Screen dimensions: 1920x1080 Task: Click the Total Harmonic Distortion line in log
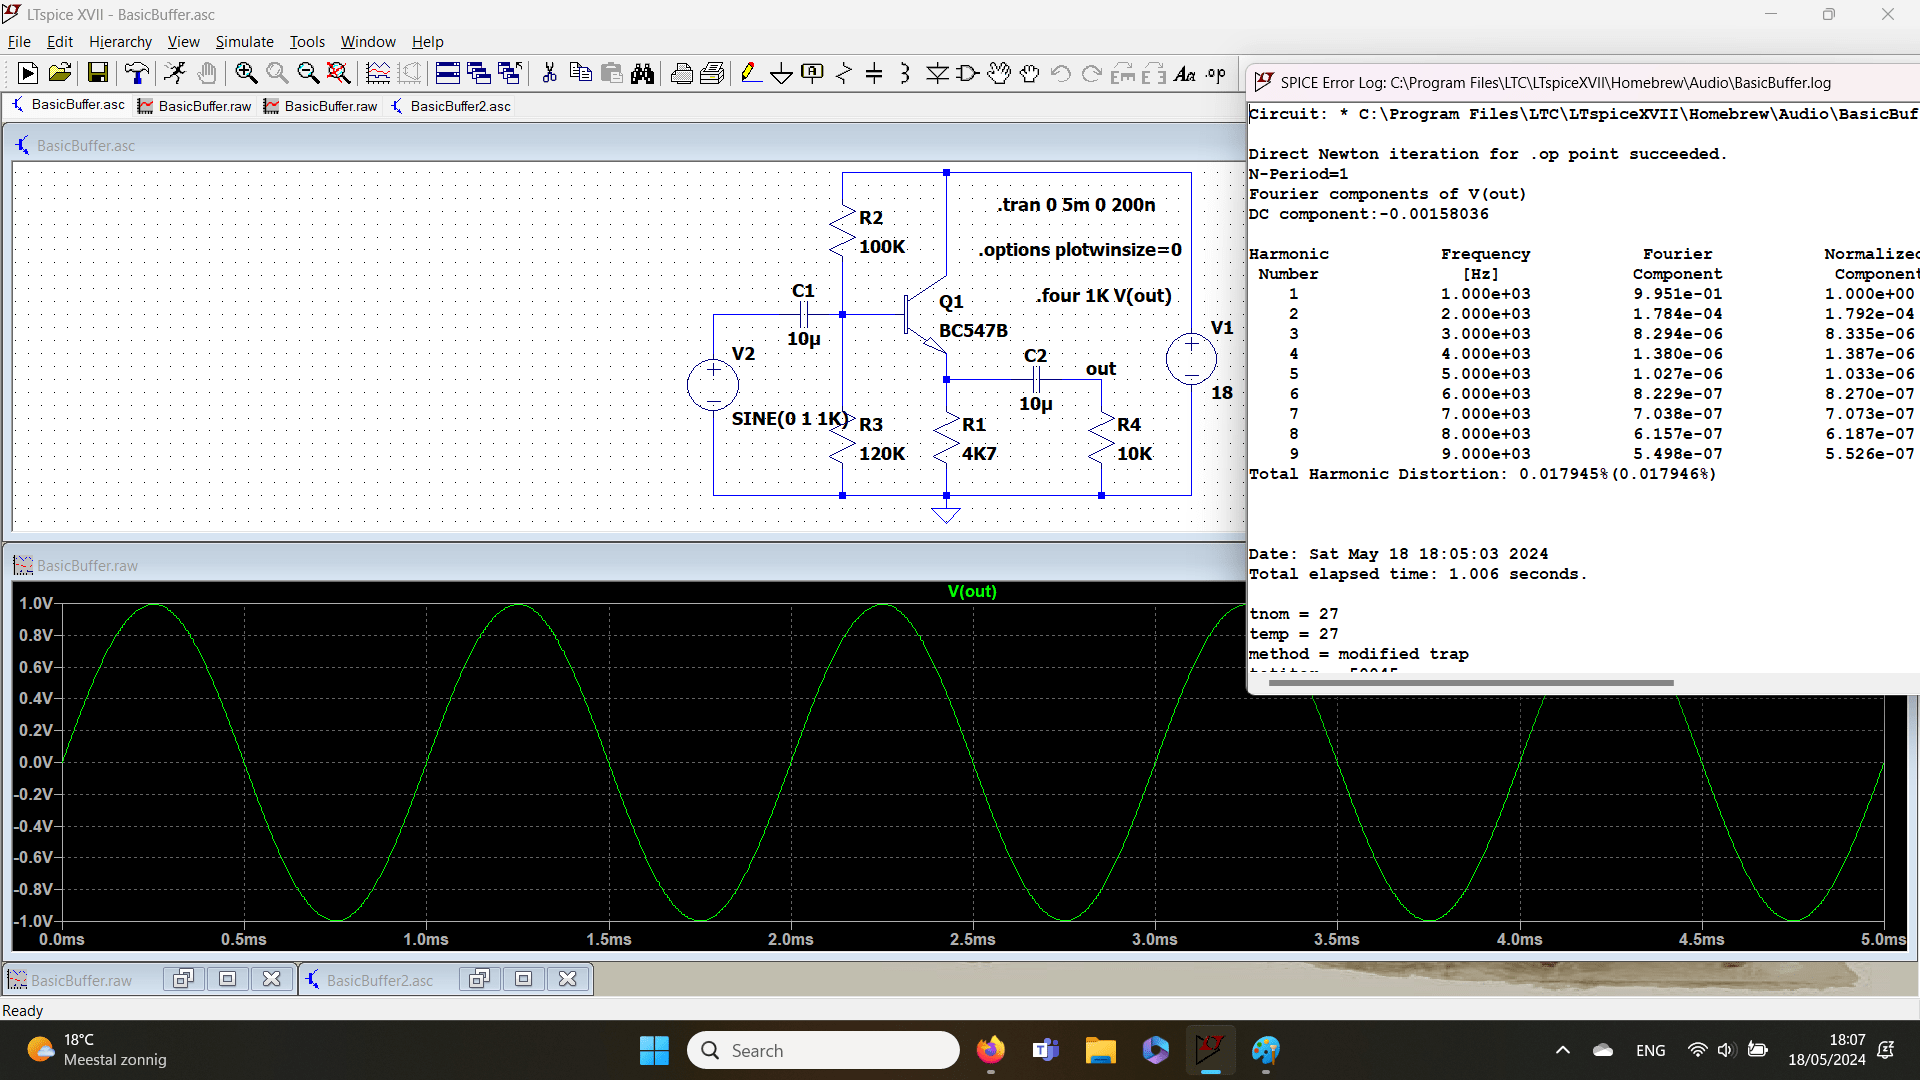click(x=1482, y=474)
